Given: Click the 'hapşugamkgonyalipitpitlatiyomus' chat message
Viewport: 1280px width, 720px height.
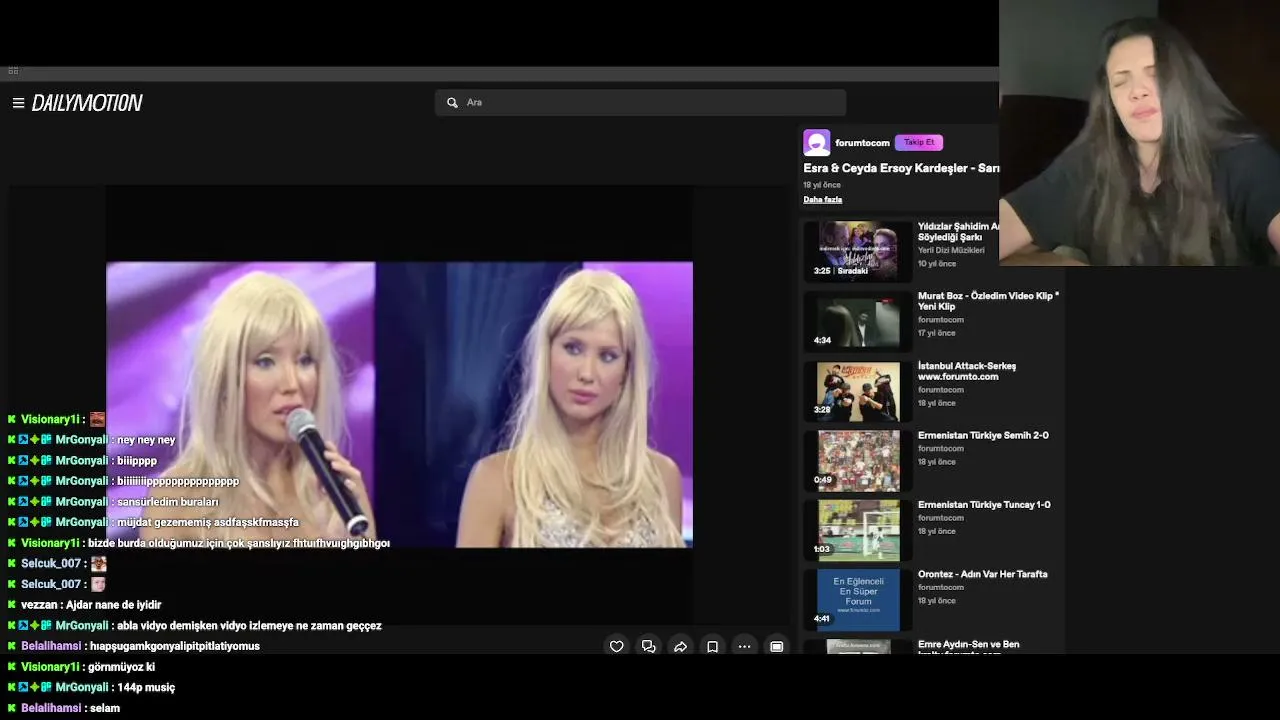Looking at the screenshot, I should point(174,646).
